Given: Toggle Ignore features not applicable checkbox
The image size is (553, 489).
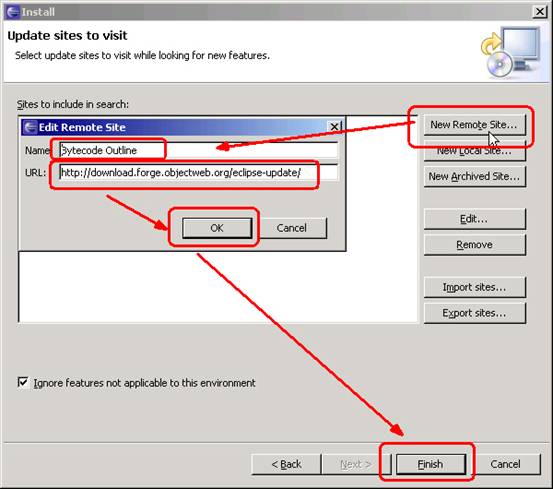Looking at the screenshot, I should click(x=23, y=382).
